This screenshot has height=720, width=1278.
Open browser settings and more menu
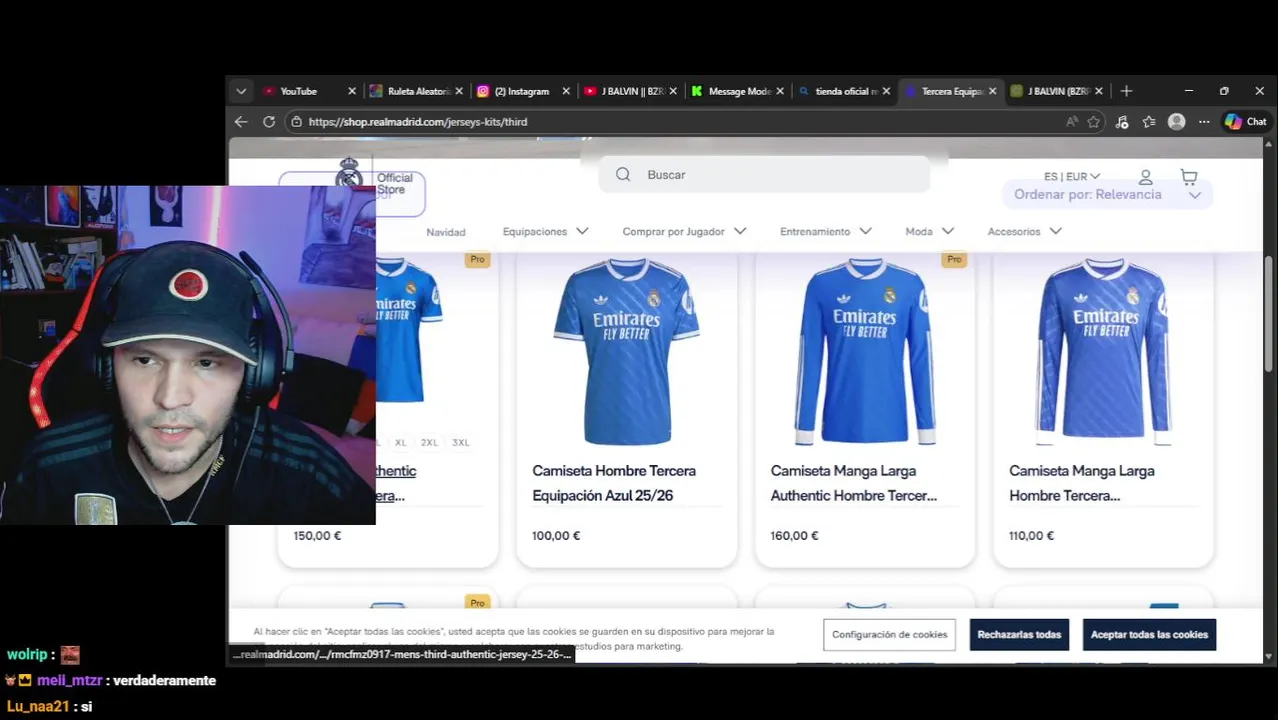coord(1204,122)
